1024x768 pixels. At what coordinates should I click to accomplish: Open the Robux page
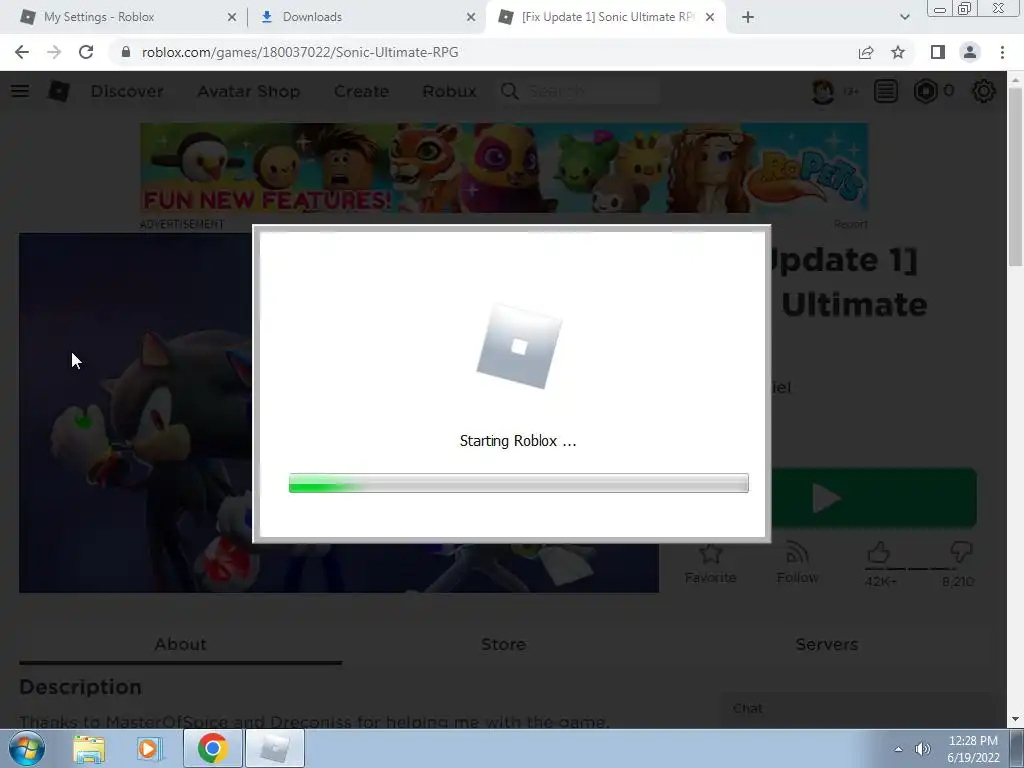coord(449,91)
